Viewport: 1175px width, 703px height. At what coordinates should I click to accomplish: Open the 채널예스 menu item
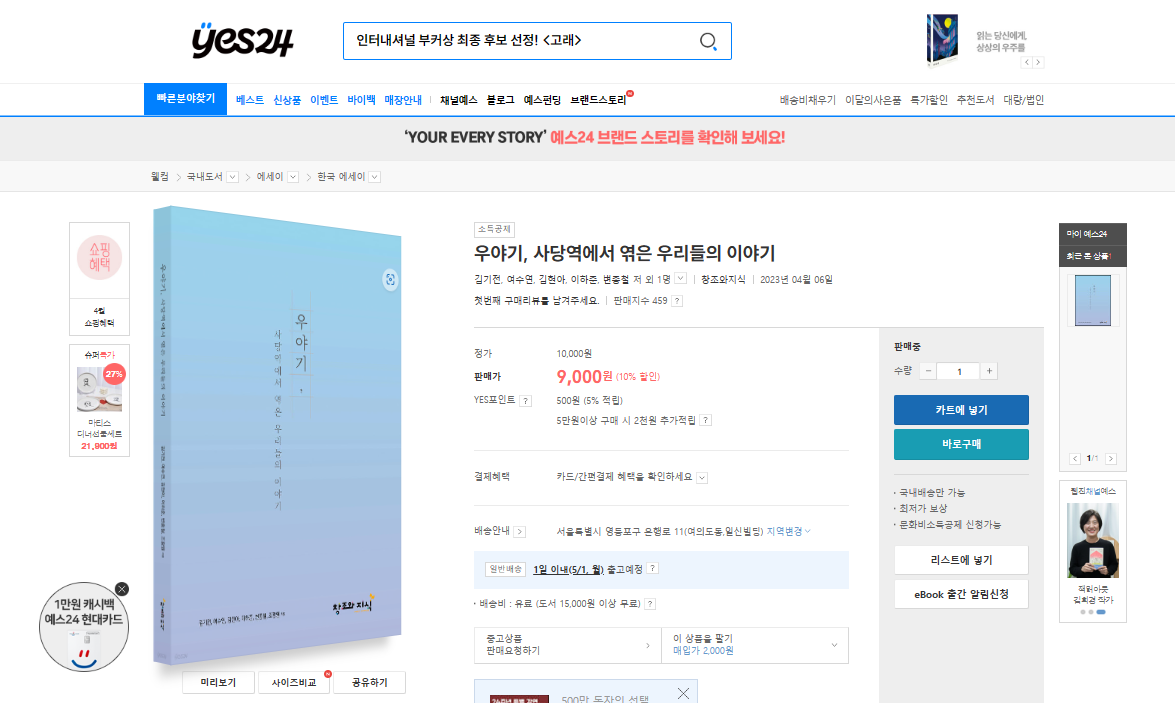[x=459, y=100]
